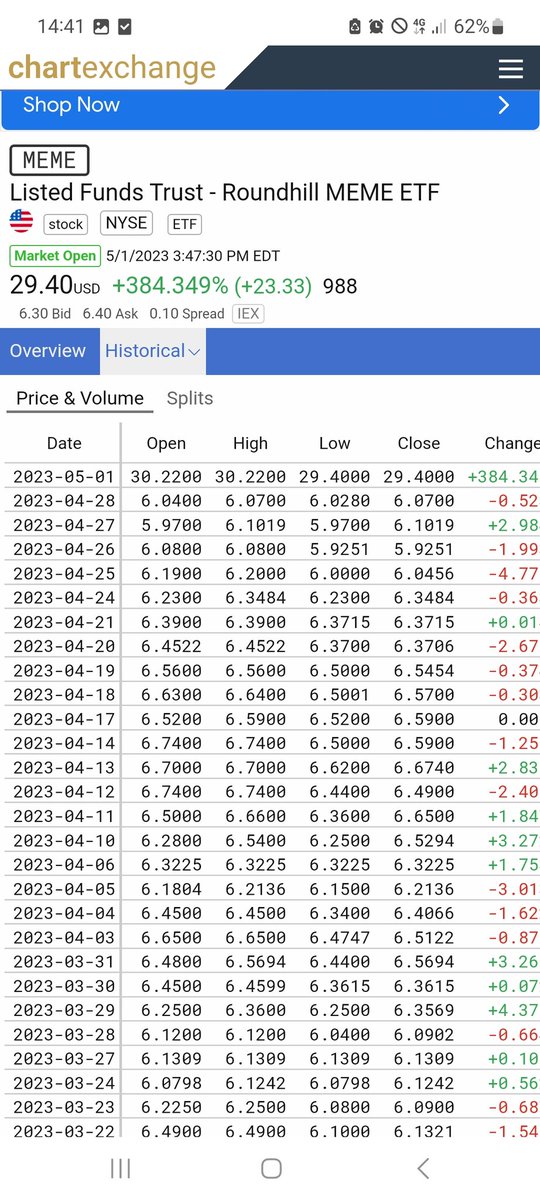540x1200 pixels.
Task: Select the 2023-05-01 table row
Action: click(270, 476)
